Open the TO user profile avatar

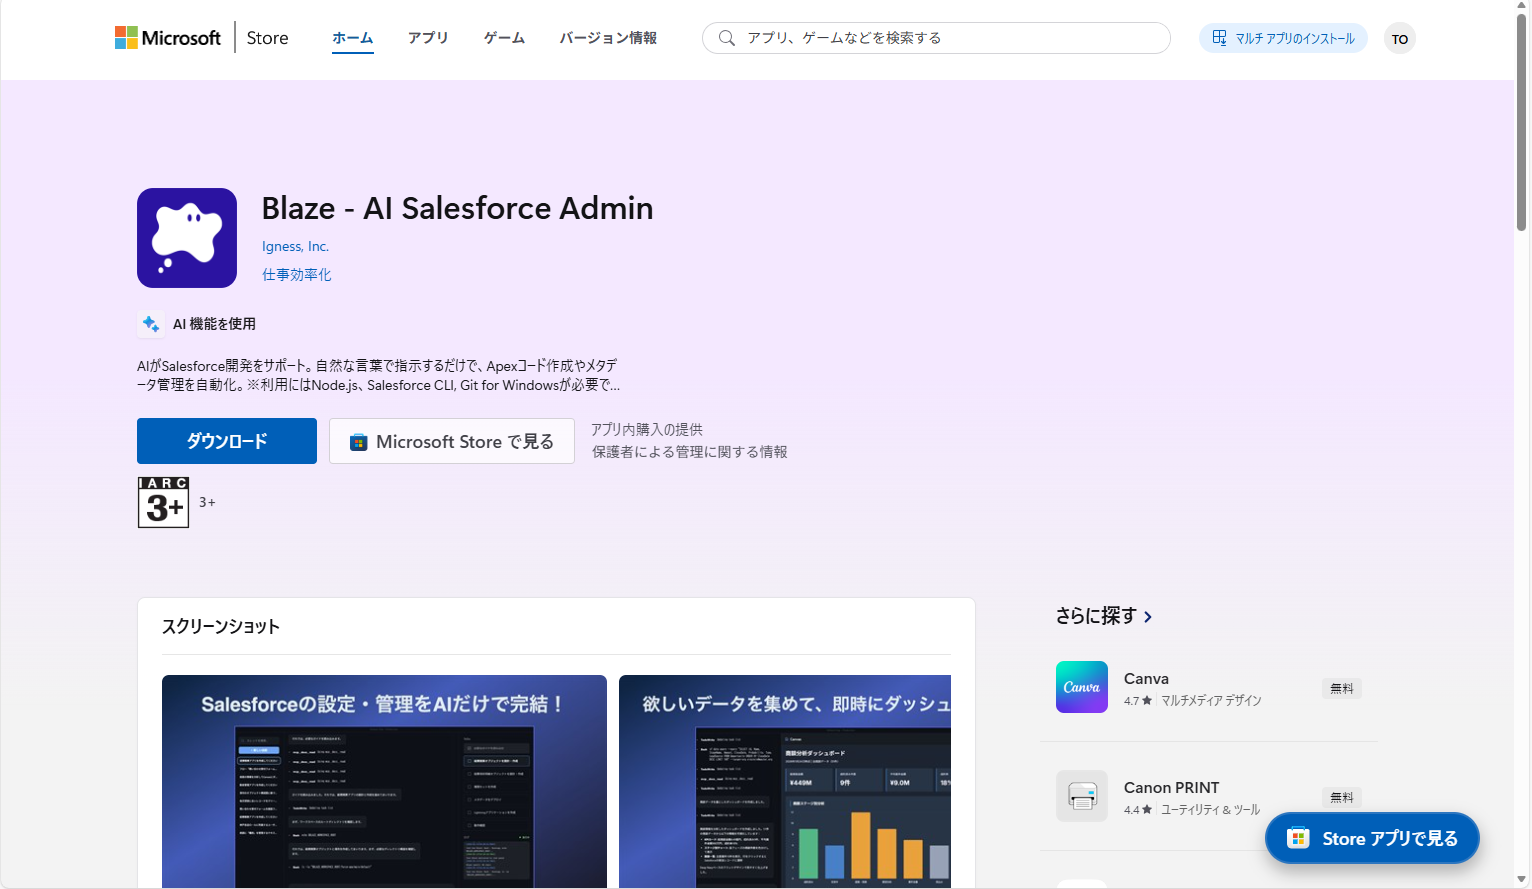pos(1399,39)
